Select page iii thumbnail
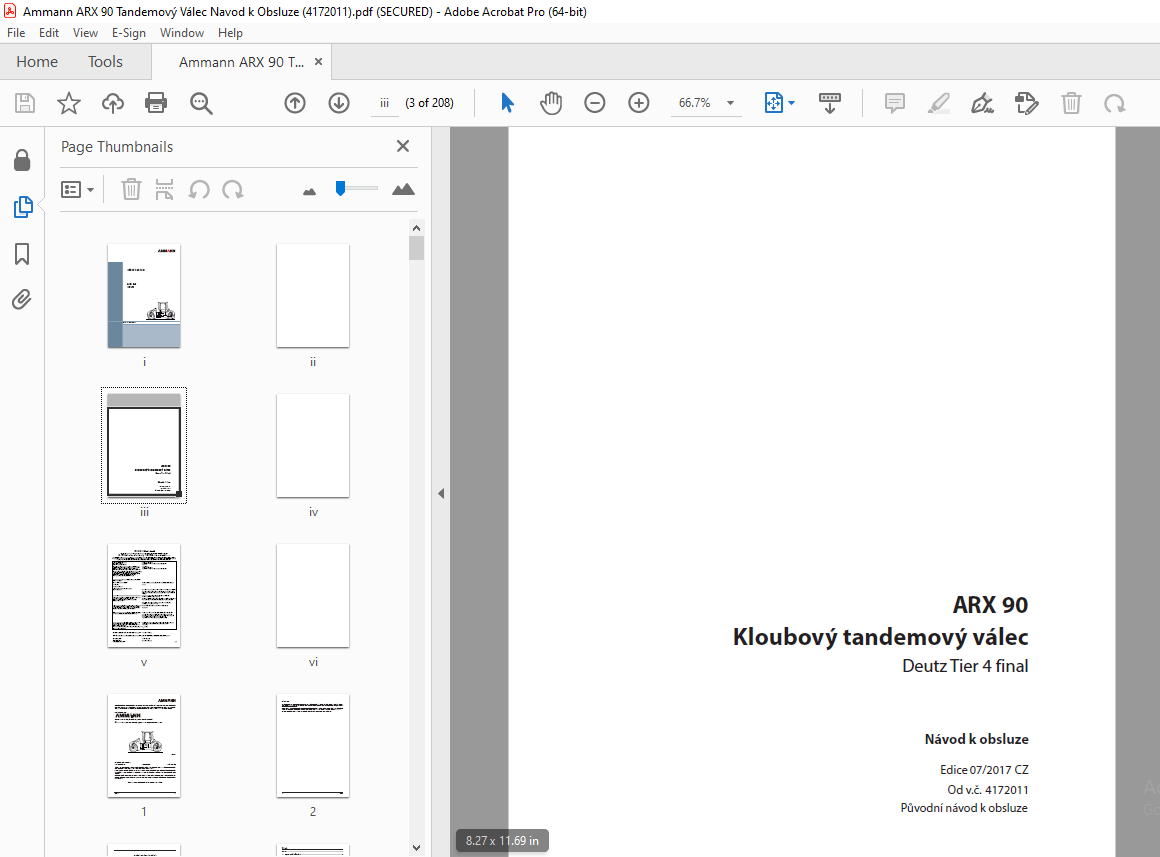Viewport: 1160px width, 857px height. (x=144, y=446)
